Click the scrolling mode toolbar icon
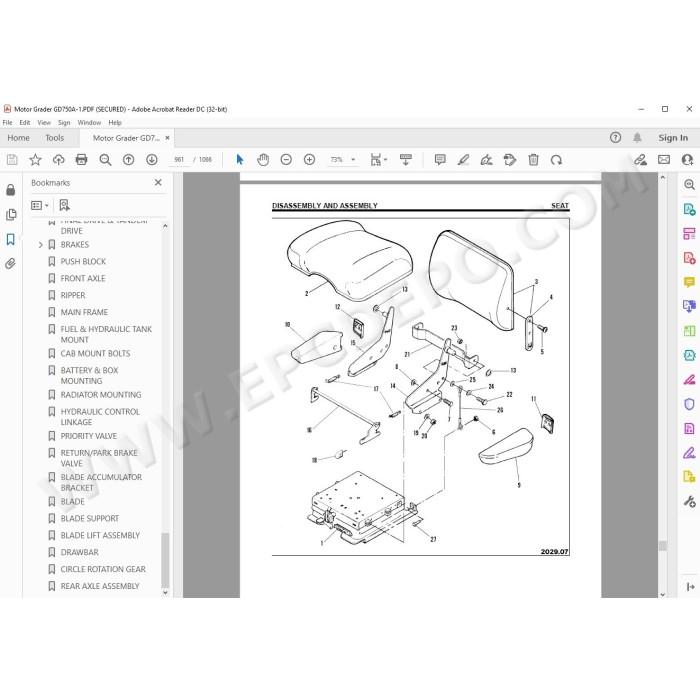Screen dimensions: 700x700 (406, 159)
